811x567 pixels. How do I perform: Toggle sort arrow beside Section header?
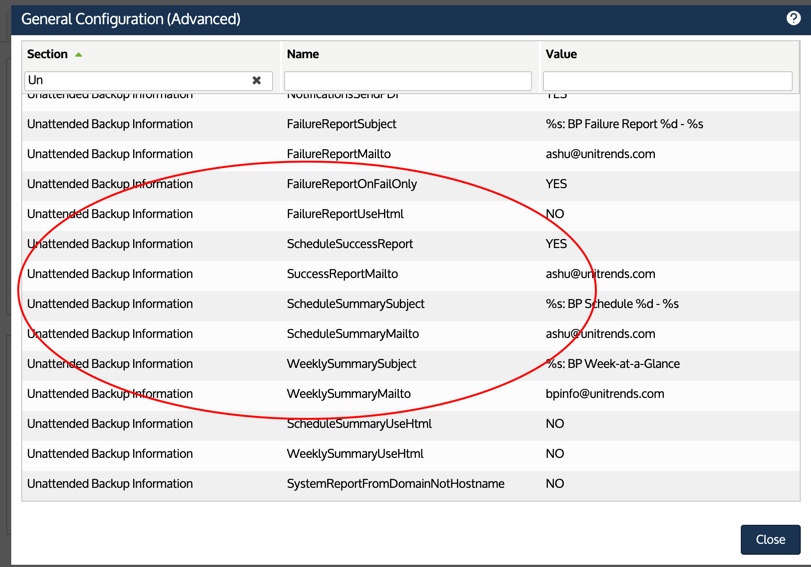[x=79, y=54]
